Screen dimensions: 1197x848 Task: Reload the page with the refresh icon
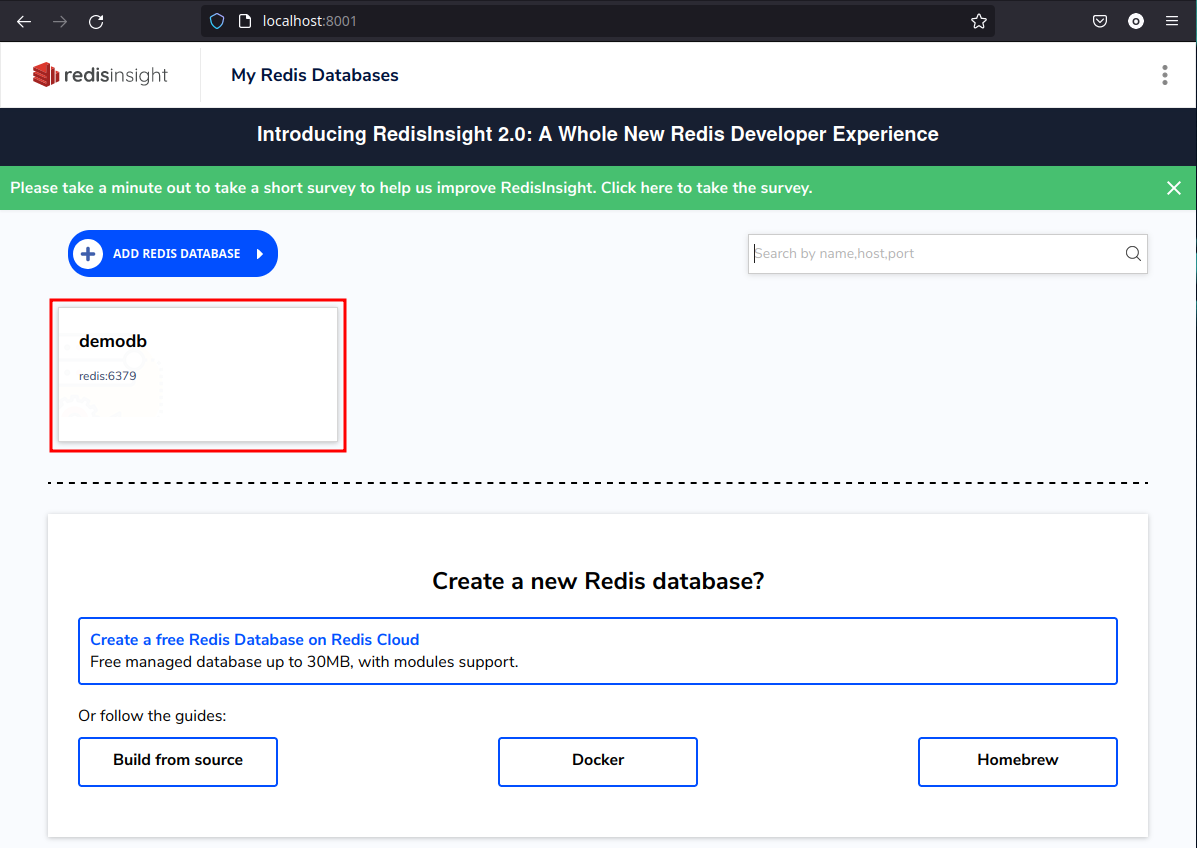pyautogui.click(x=96, y=21)
